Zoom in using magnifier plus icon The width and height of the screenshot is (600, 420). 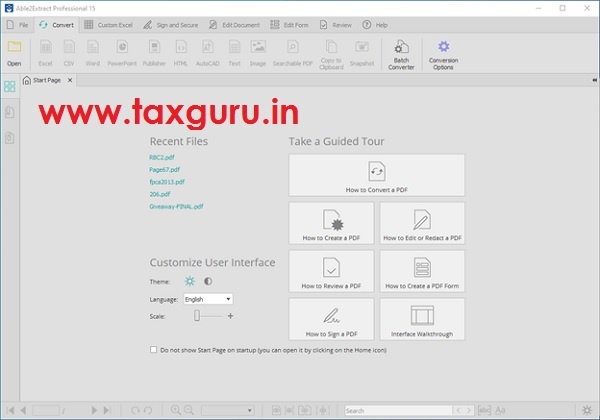point(176,410)
